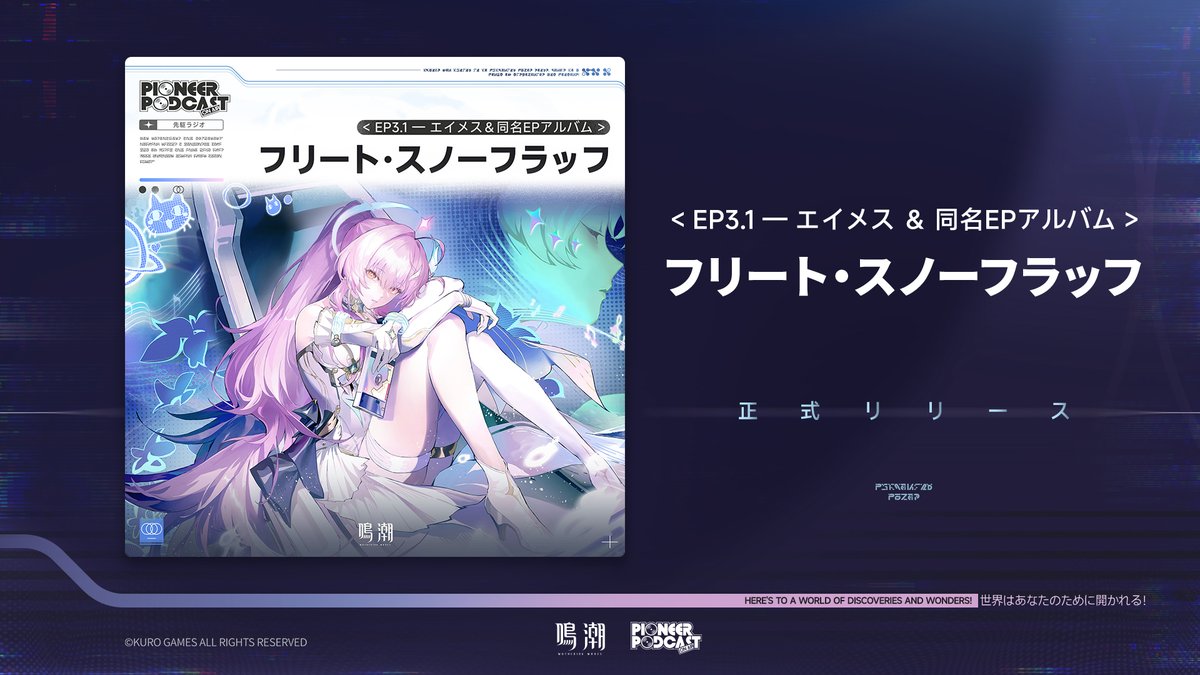Click the large white title フリート・スノーフラッフ

pos(904,275)
